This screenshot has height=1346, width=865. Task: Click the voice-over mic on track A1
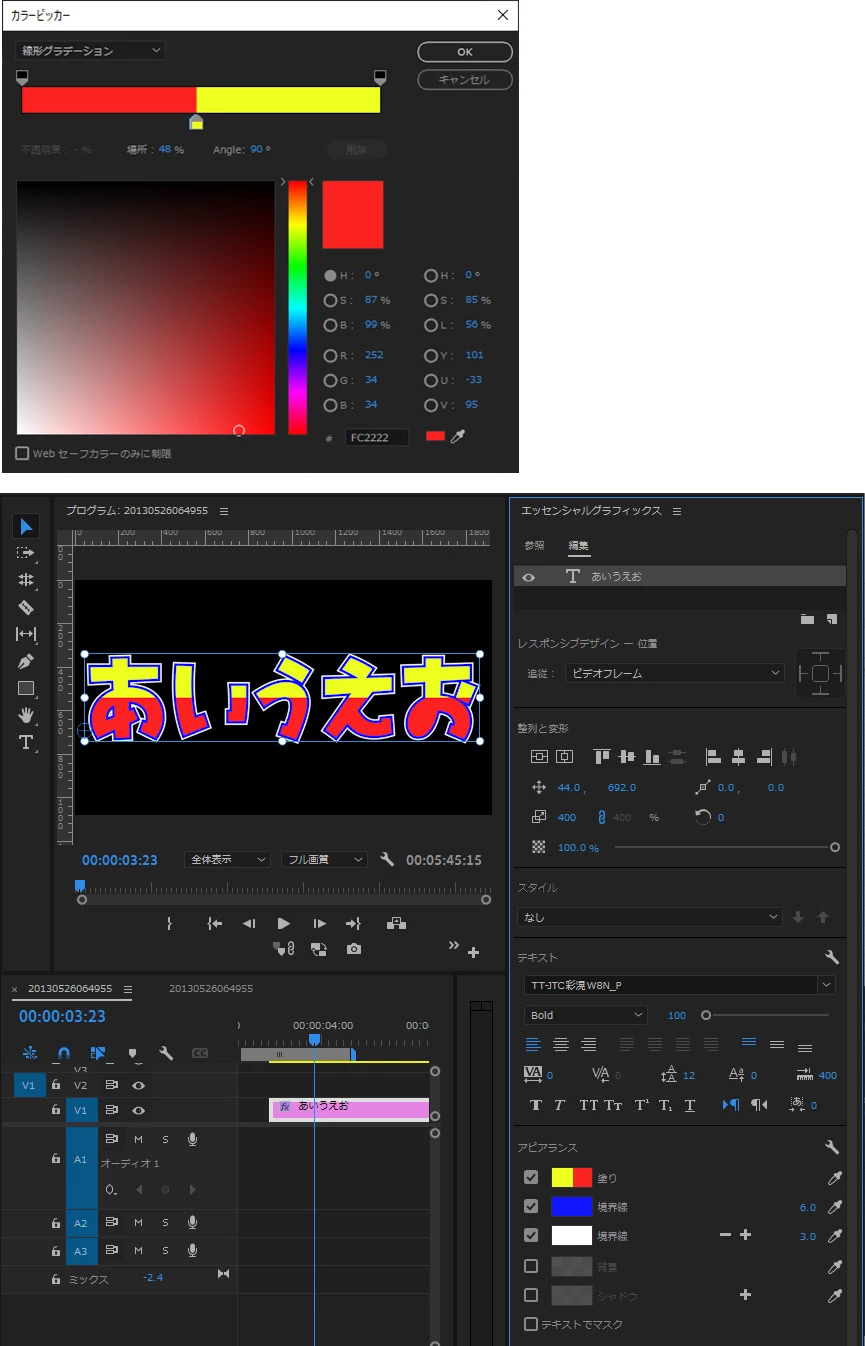point(192,1139)
